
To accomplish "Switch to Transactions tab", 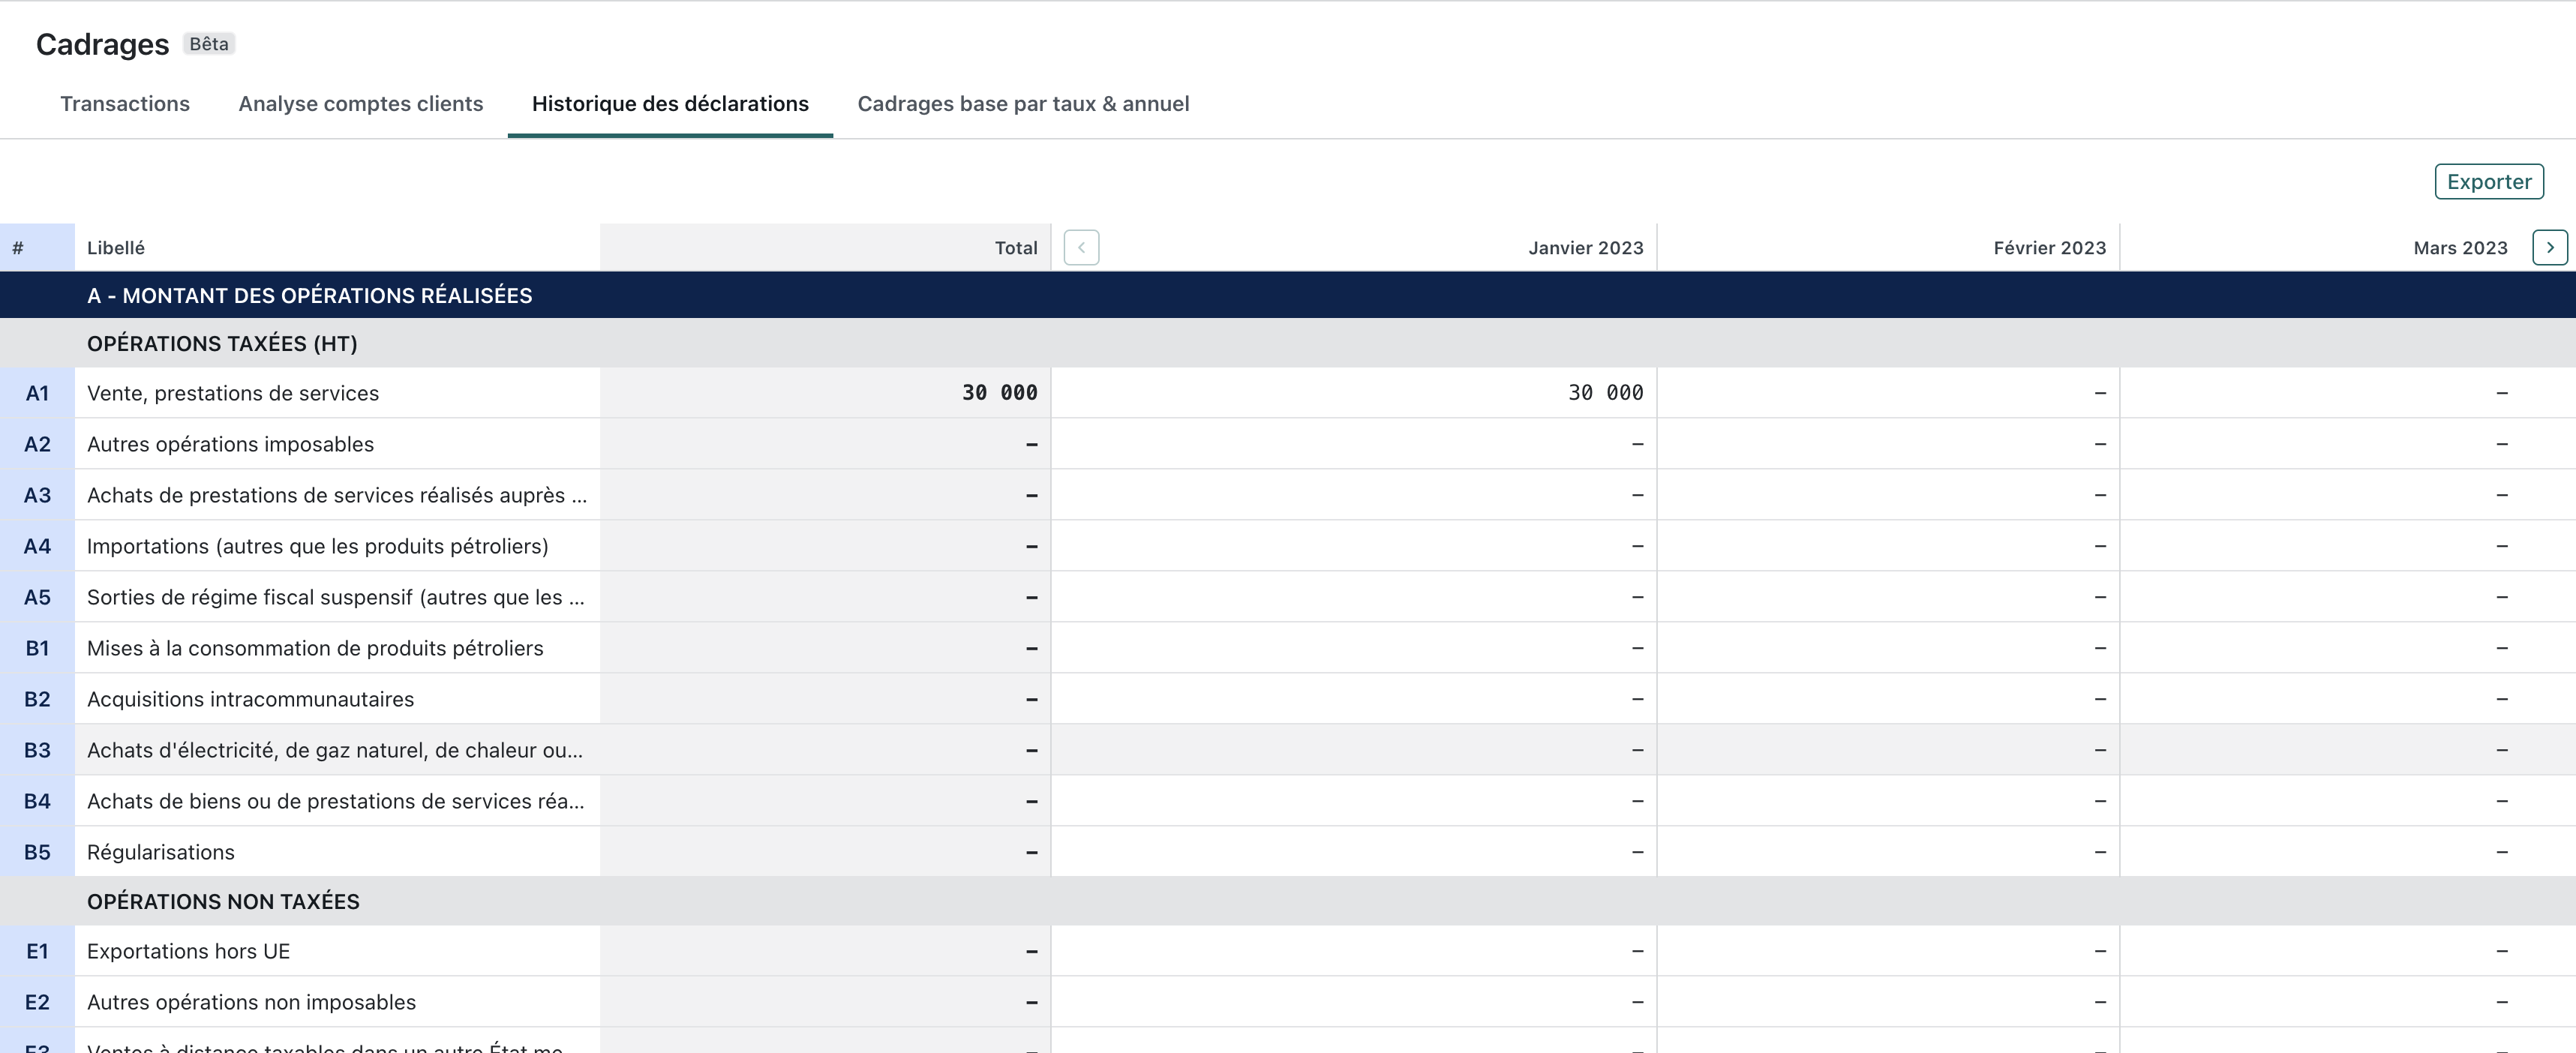I will click(x=125, y=103).
